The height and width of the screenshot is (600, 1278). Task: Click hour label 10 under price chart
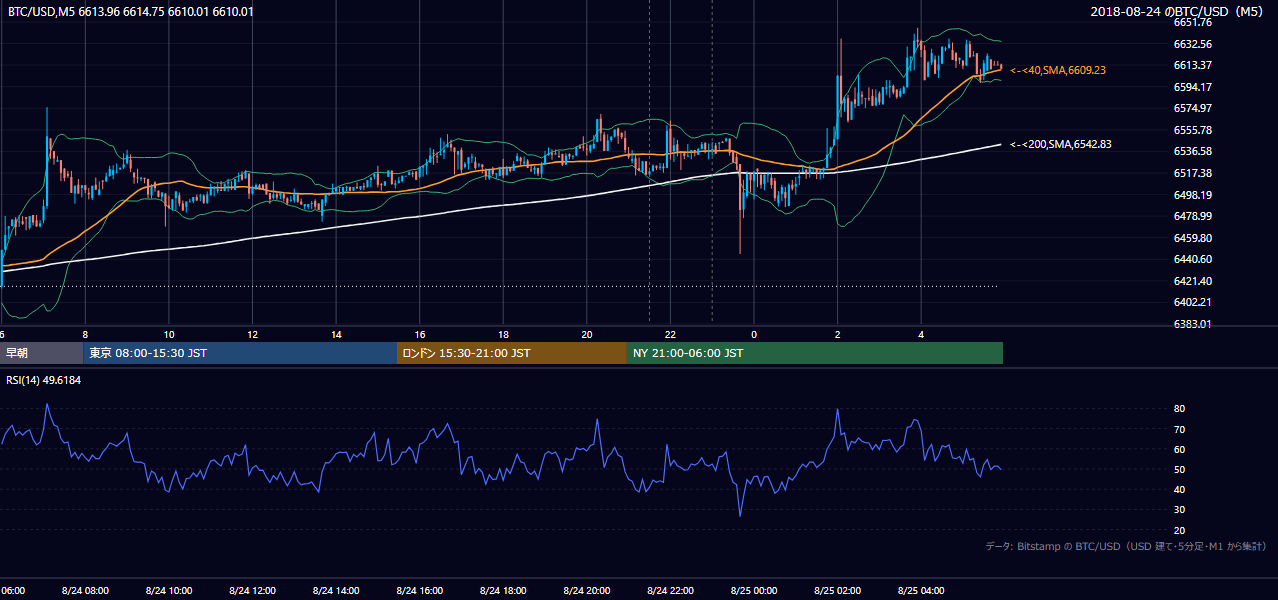169,335
